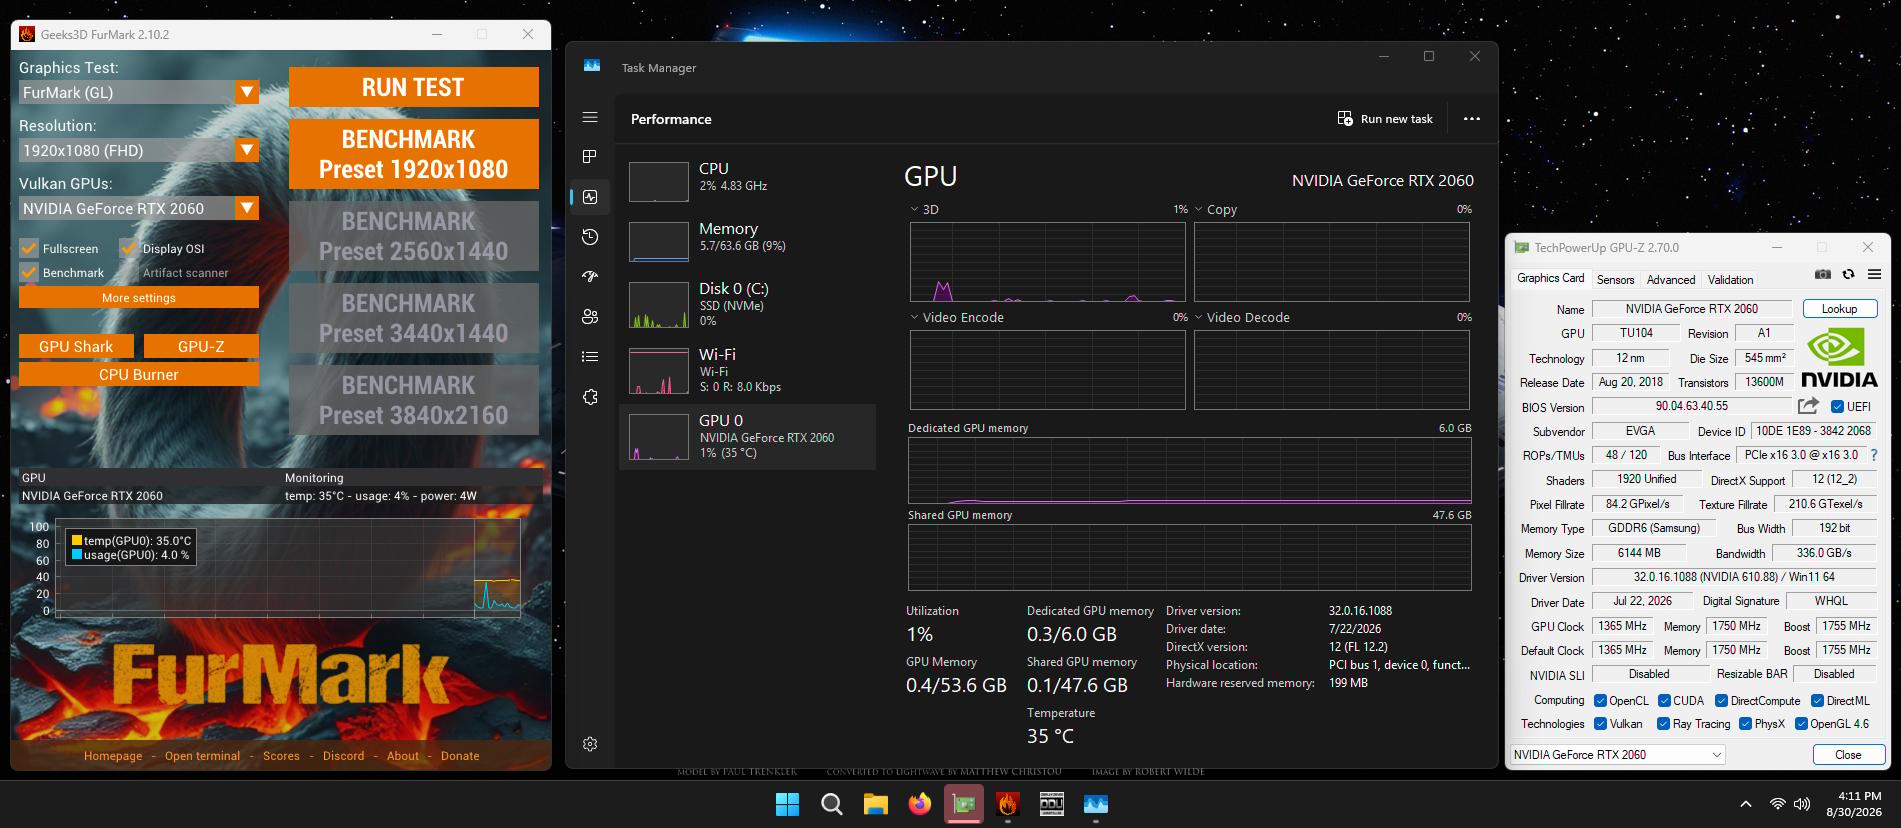
Task: Open Windows Search from the taskbar
Action: pos(831,804)
